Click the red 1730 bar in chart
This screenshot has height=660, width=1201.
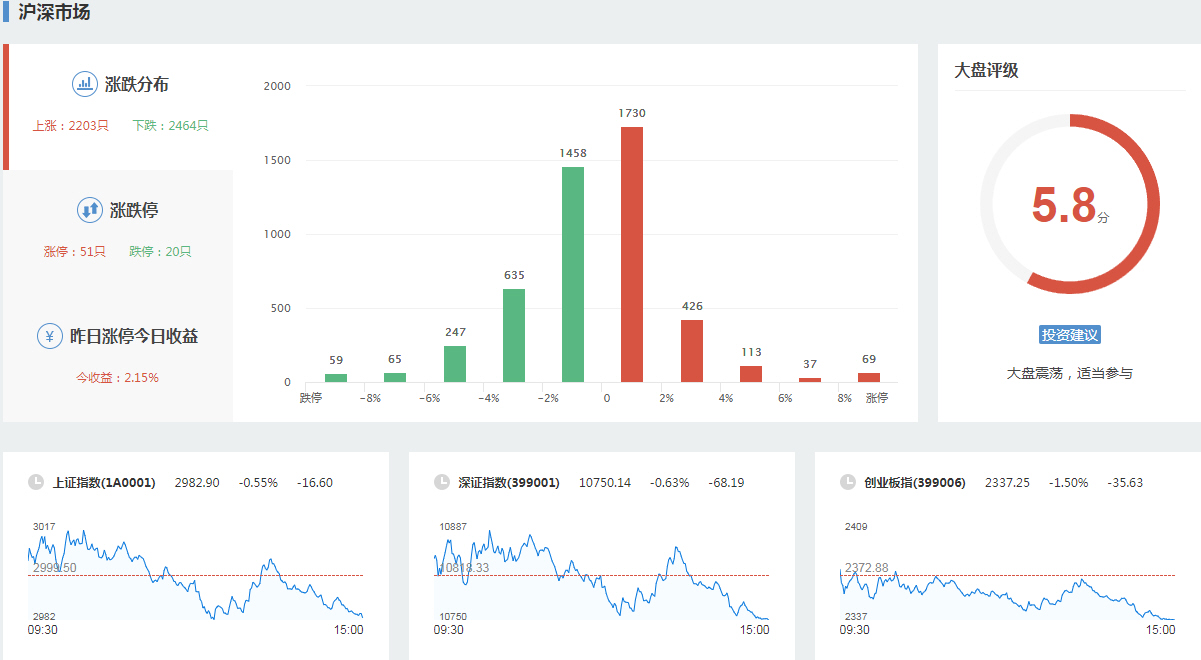[632, 254]
